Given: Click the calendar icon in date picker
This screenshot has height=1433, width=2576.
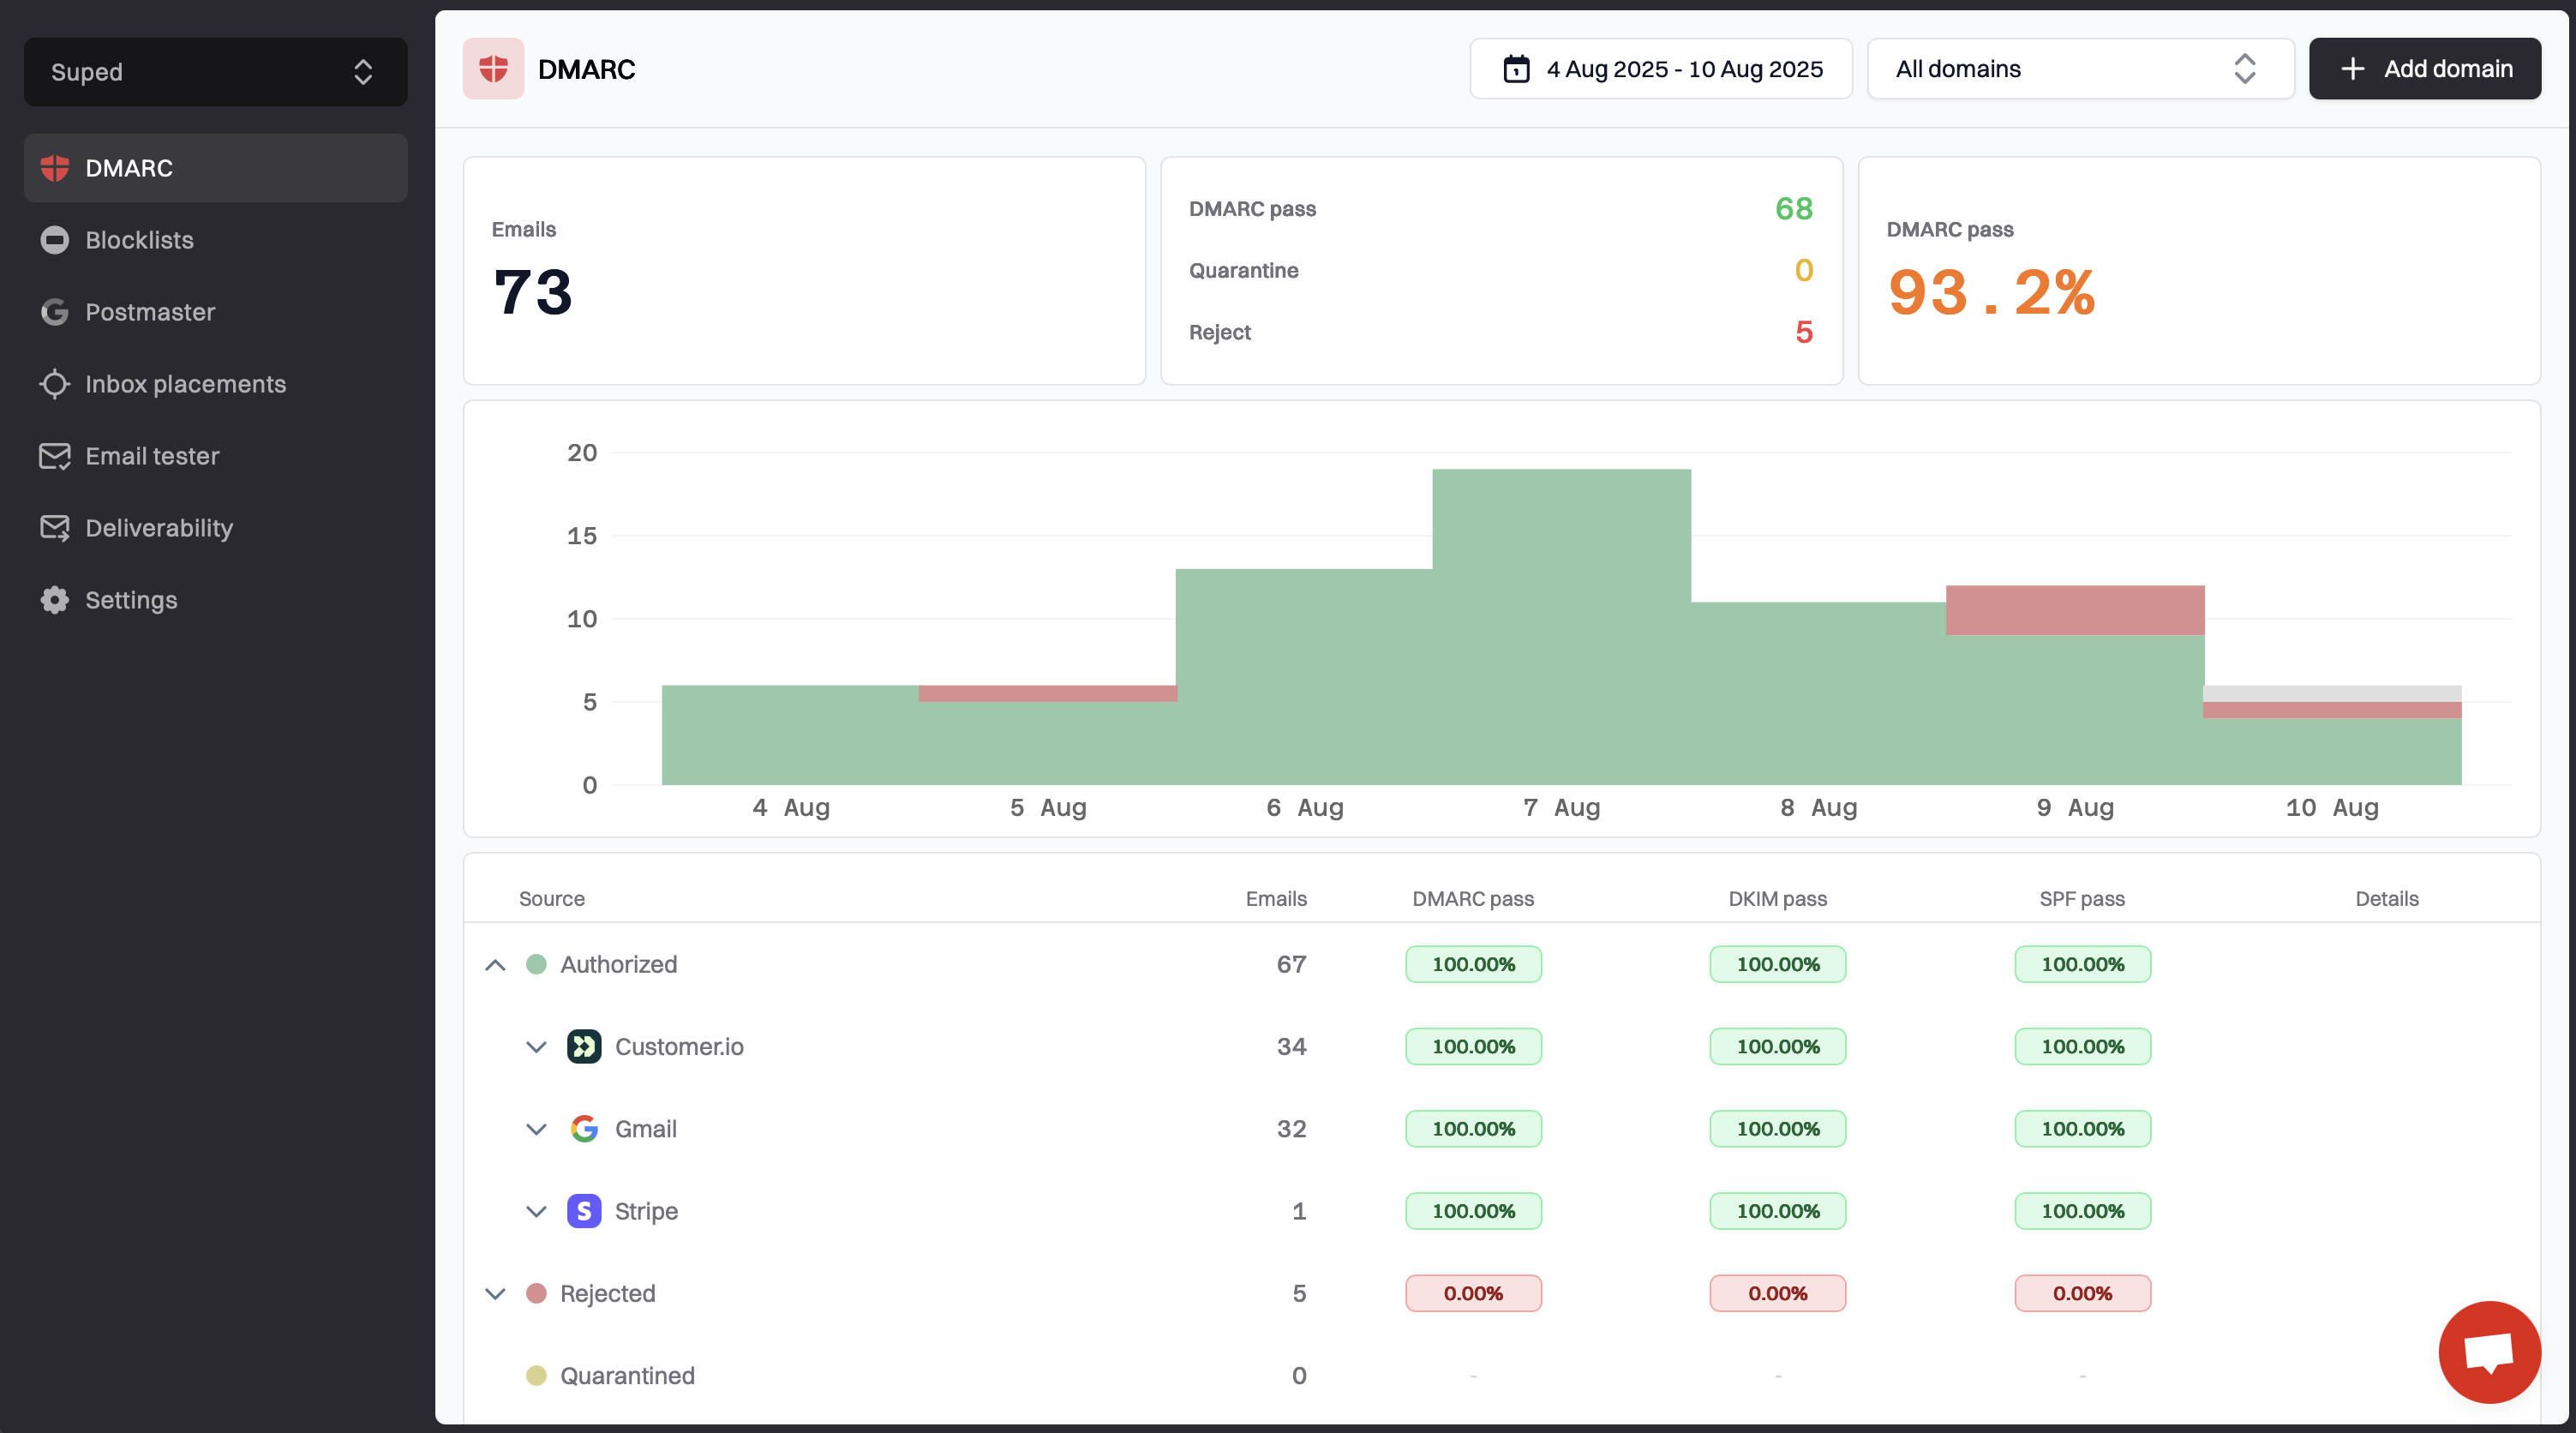Looking at the screenshot, I should tap(1516, 69).
